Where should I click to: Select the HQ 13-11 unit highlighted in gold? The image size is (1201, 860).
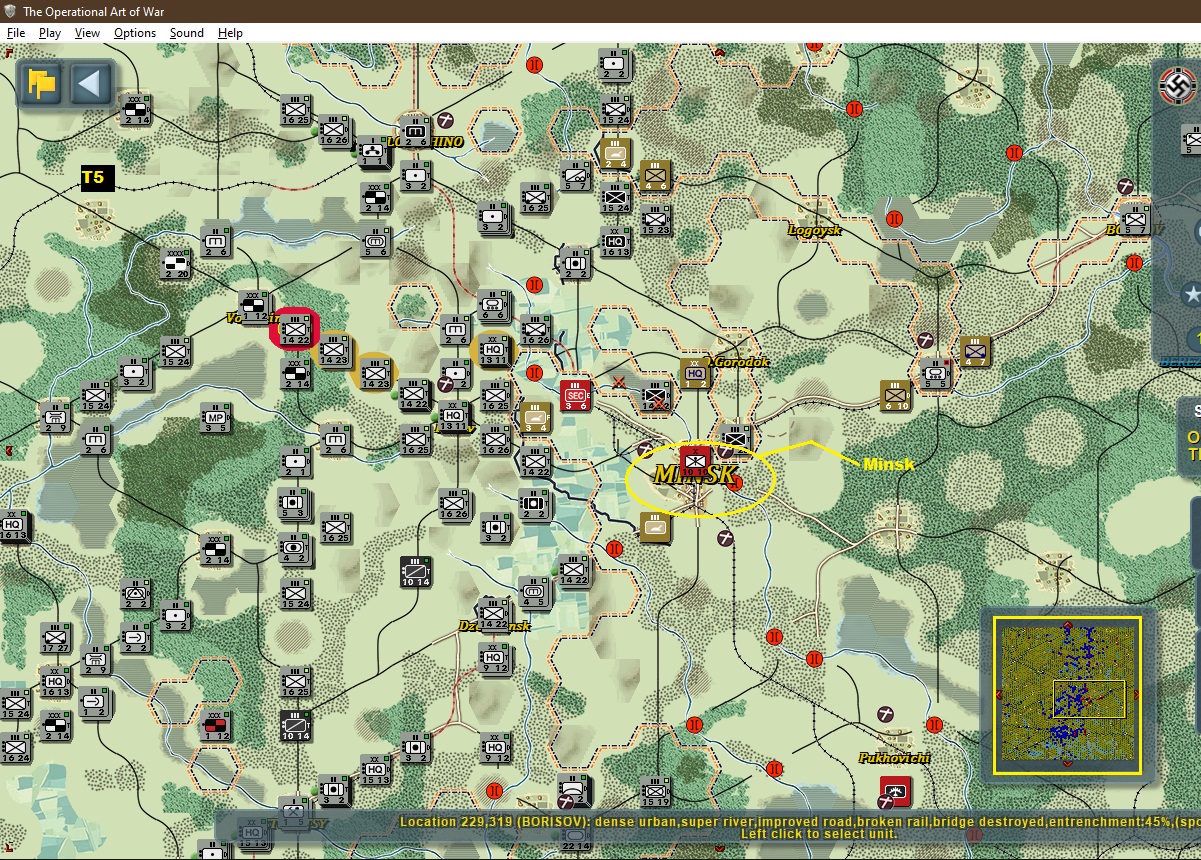495,351
